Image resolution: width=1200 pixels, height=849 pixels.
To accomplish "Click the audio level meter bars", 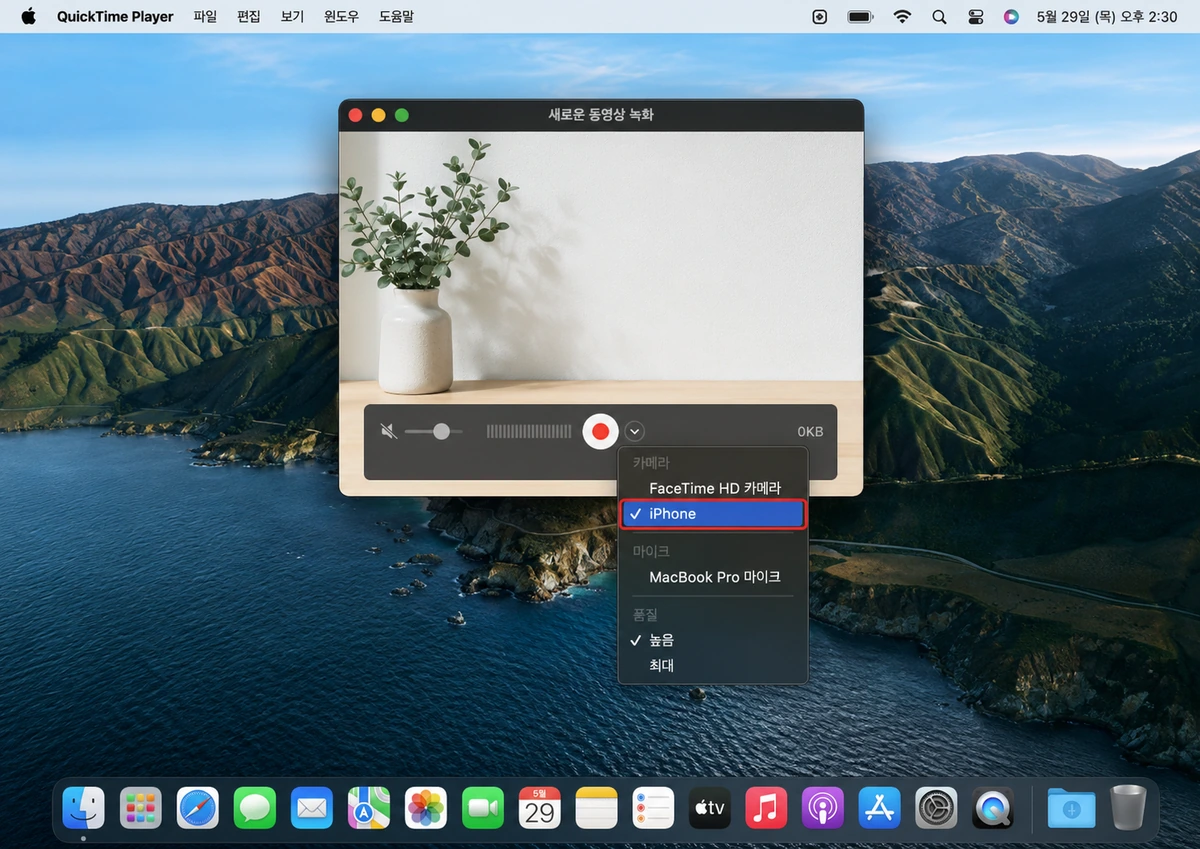I will (530, 432).
